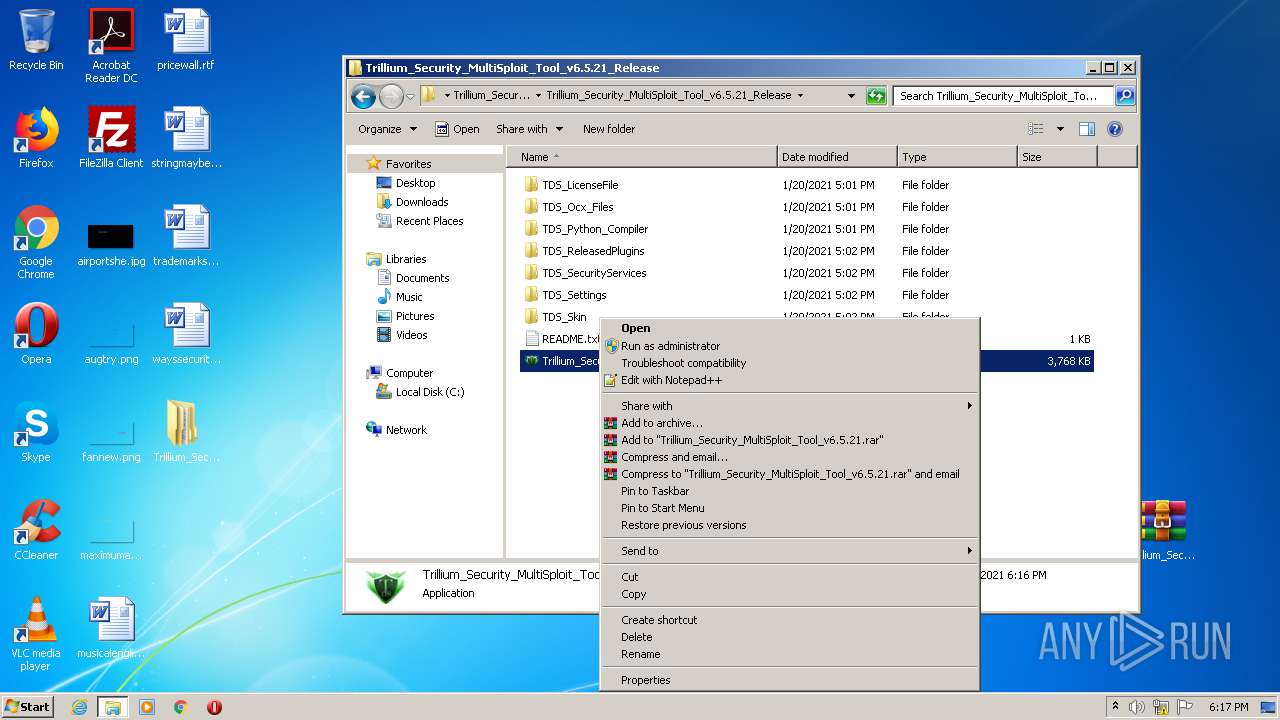Click the Chrome icon in taskbar

click(180, 707)
